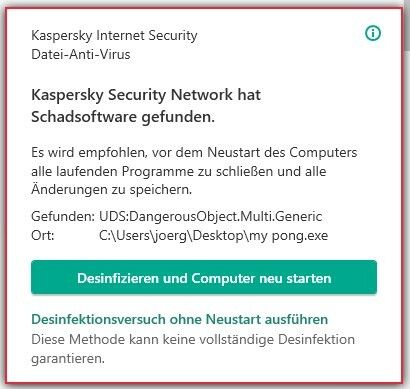Click note Diese Methode kann keine vollständige Desinfektion
The image size is (410, 389).
(193, 340)
